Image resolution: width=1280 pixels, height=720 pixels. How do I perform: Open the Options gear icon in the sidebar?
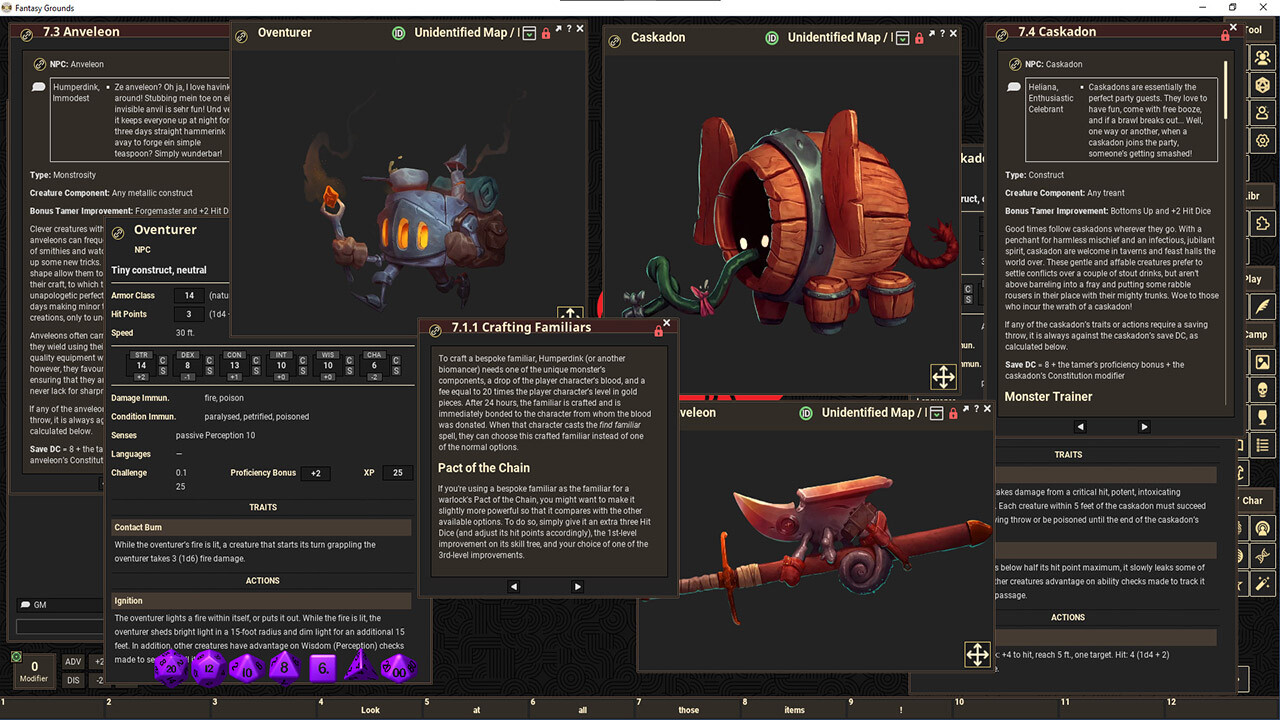click(1262, 140)
